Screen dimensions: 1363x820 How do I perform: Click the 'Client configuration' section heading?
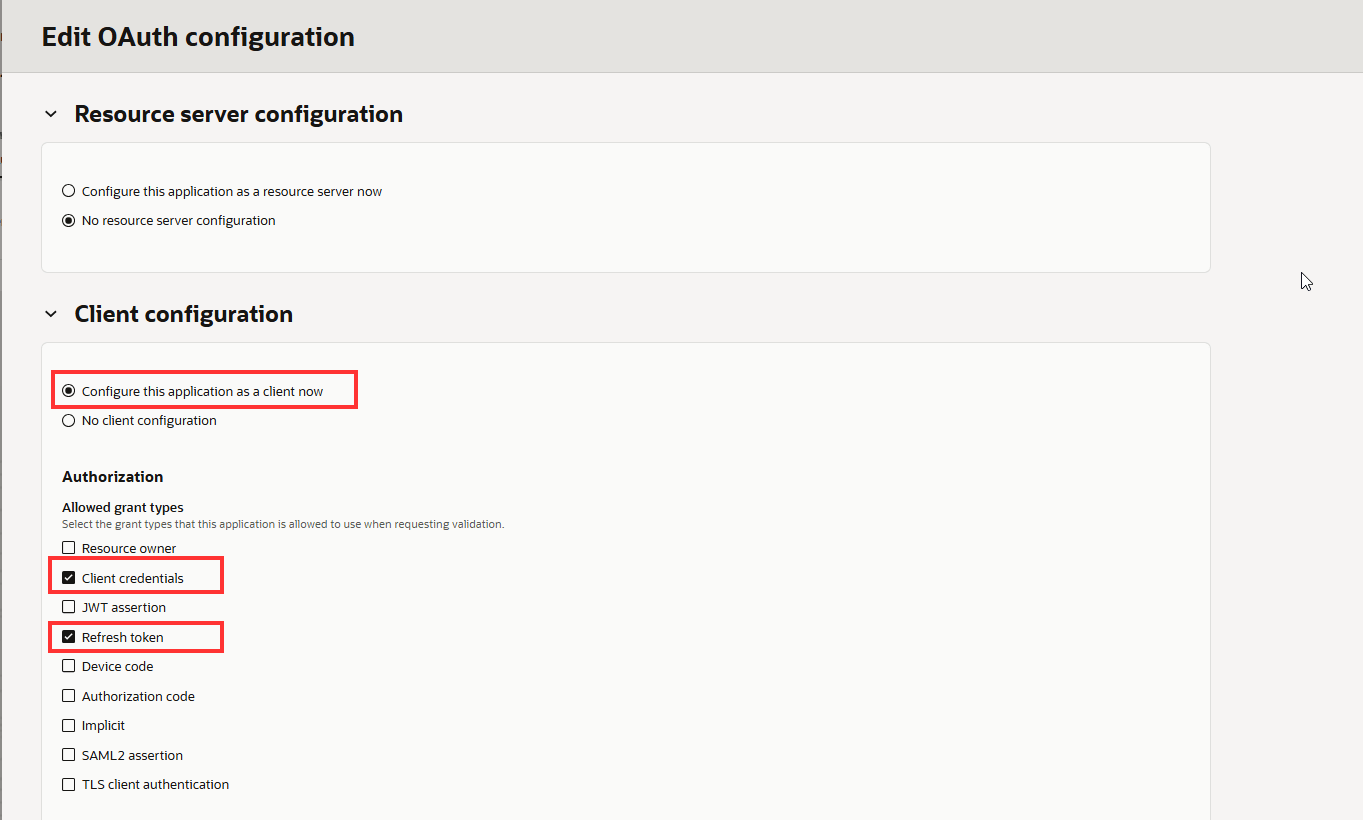(x=183, y=314)
